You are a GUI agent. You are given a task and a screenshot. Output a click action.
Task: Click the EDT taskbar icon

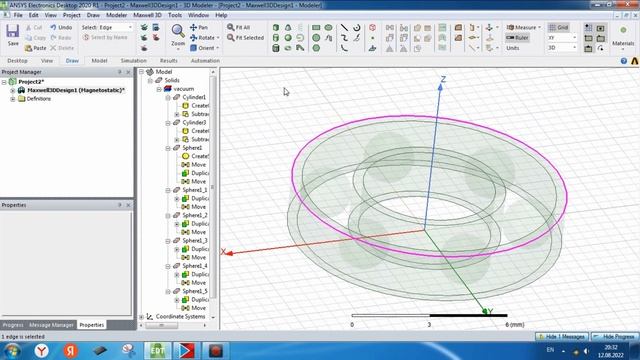[158, 351]
